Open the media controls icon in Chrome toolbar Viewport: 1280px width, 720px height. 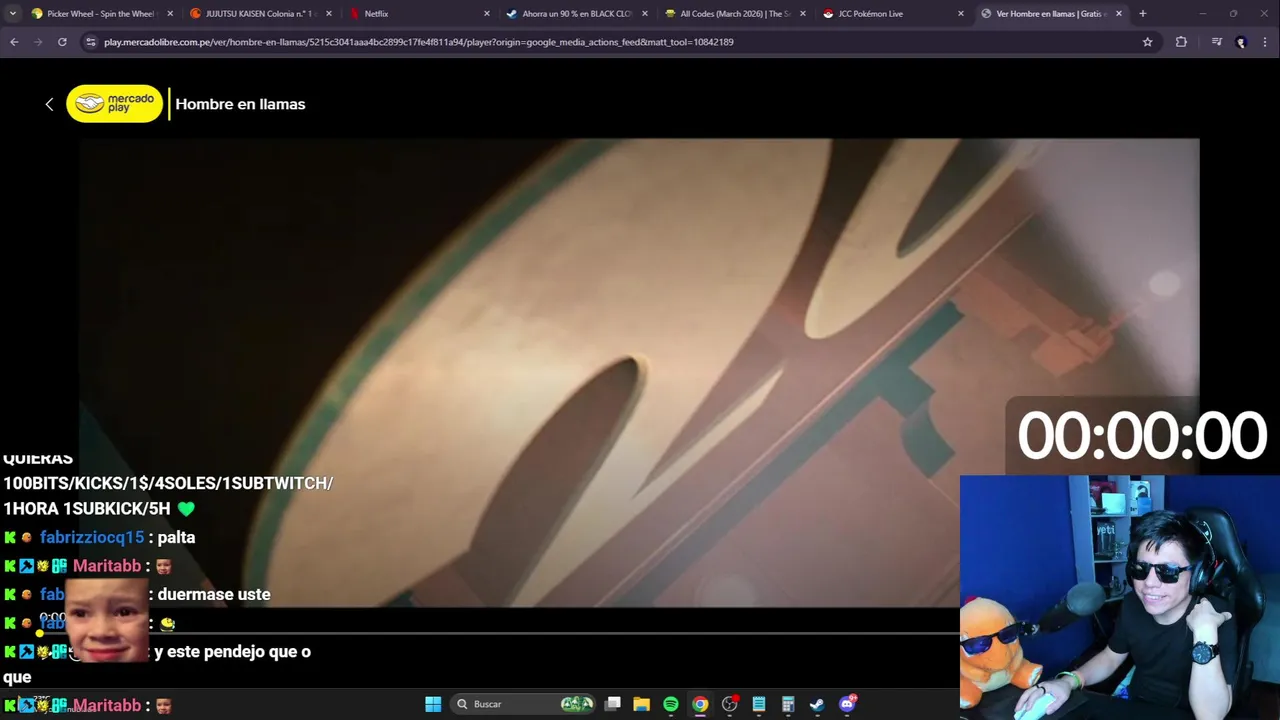1216,42
